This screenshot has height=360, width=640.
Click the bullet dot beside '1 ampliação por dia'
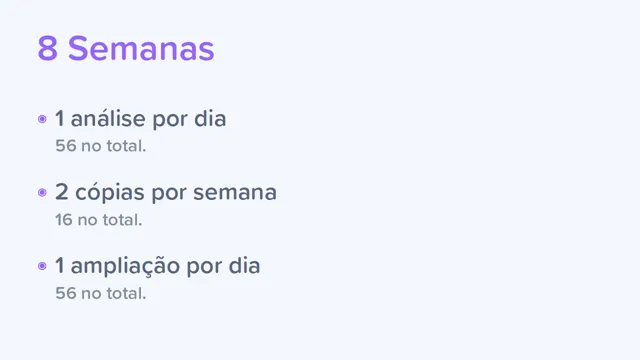tap(42, 266)
